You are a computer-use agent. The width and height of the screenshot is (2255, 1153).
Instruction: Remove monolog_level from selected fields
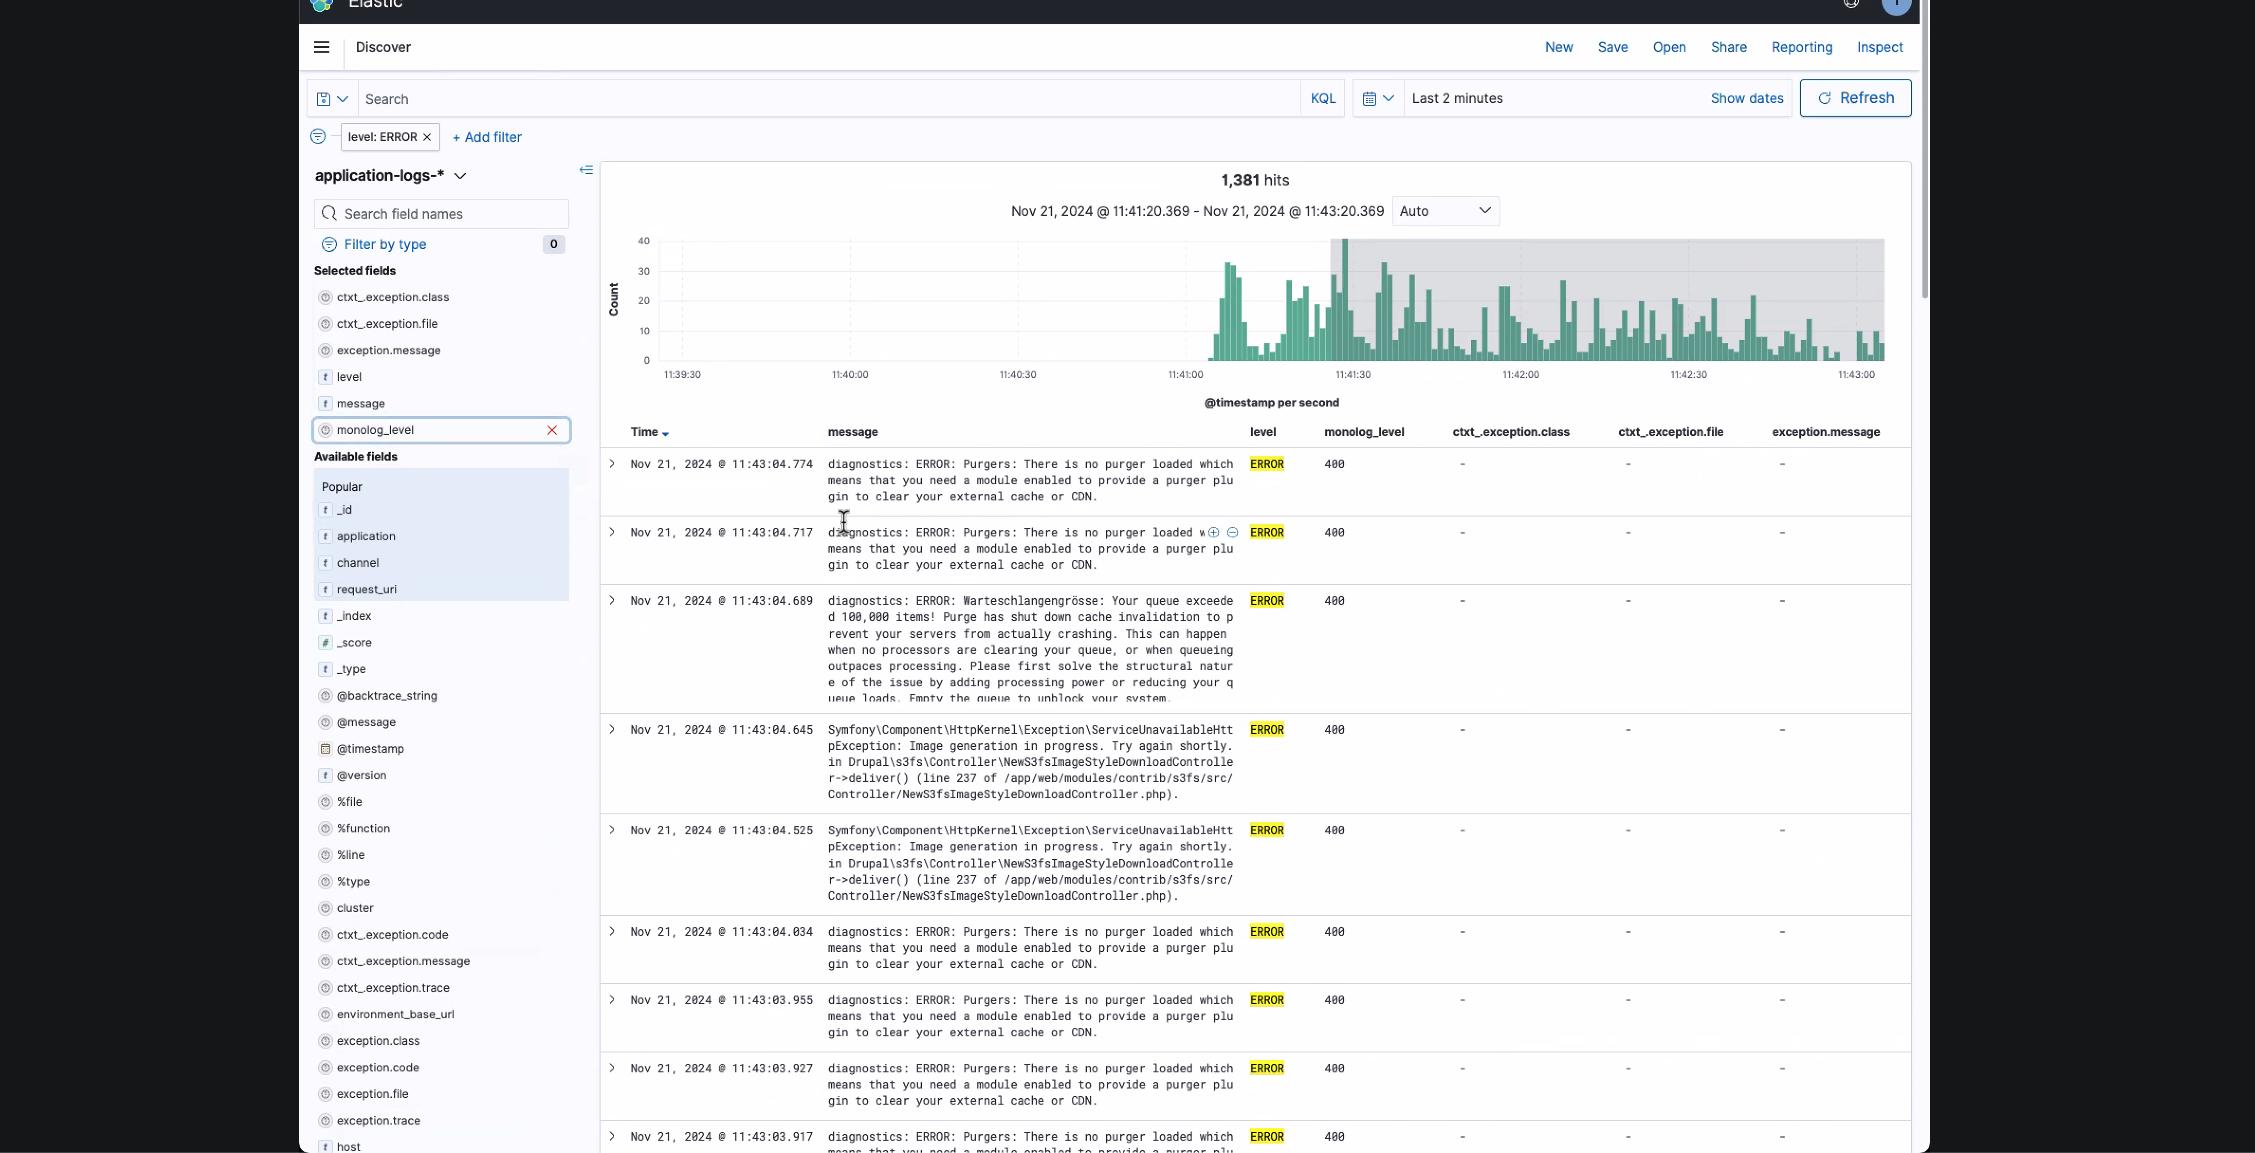[552, 430]
